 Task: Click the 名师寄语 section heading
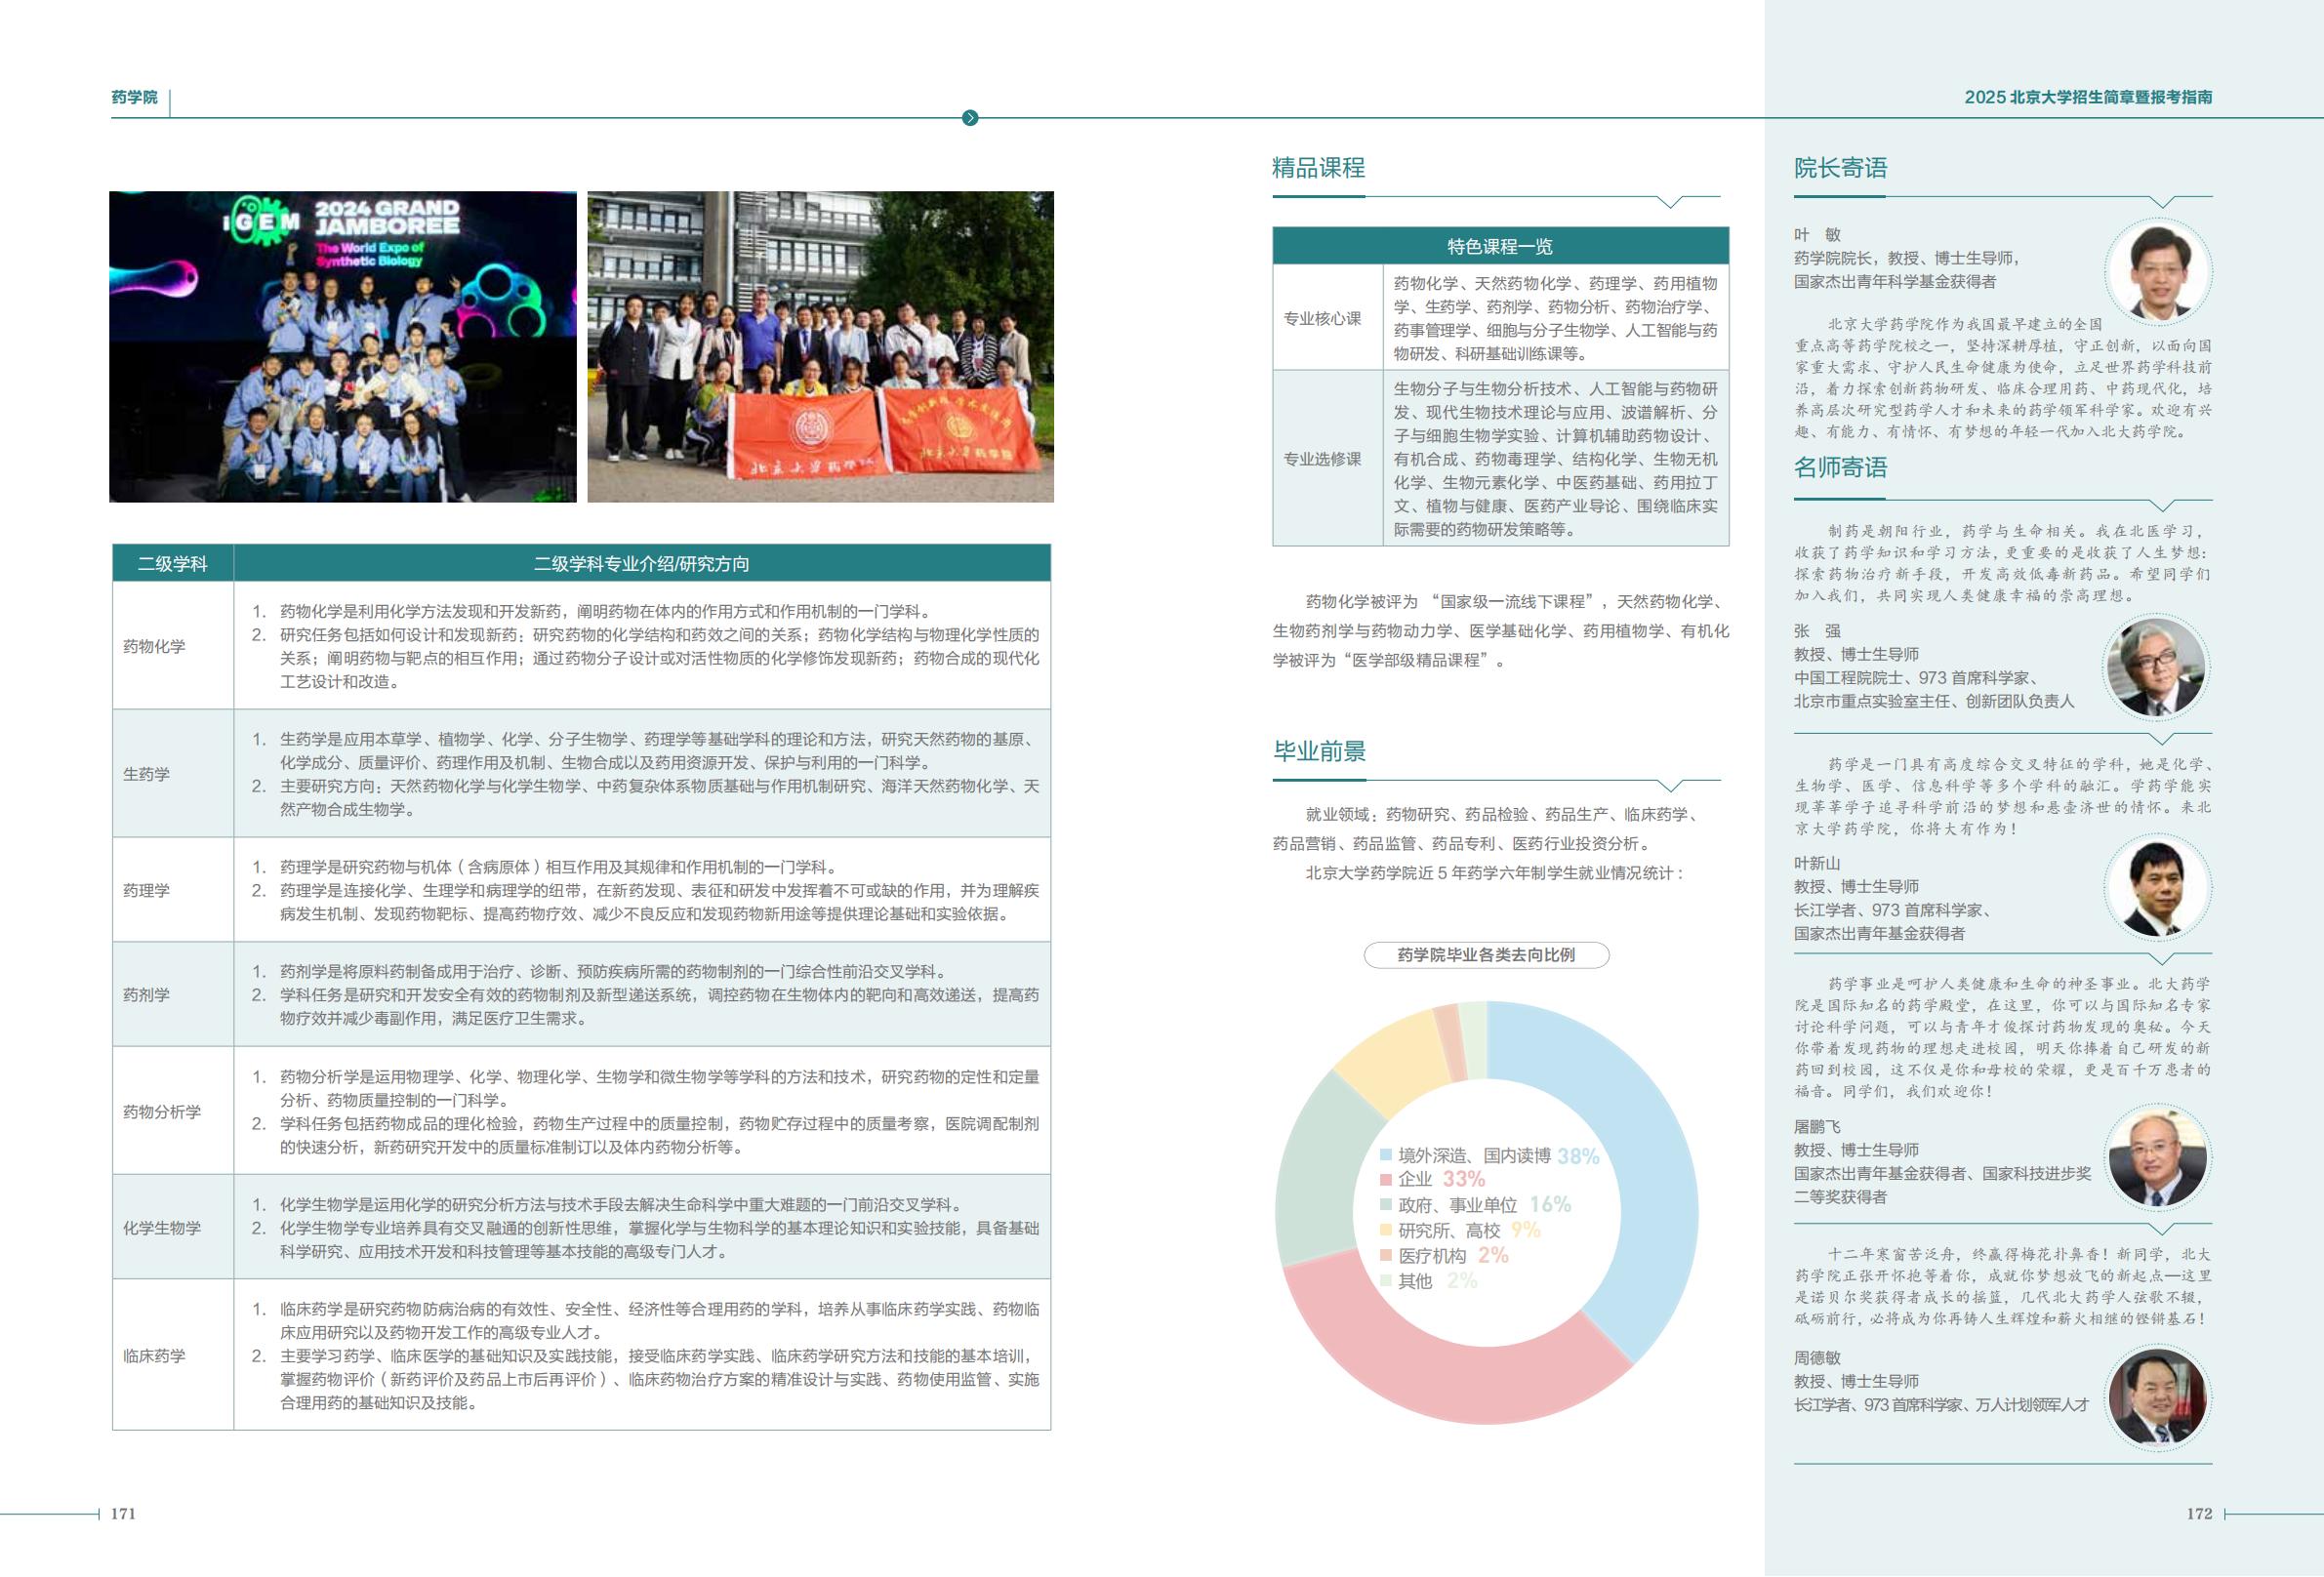(1840, 467)
